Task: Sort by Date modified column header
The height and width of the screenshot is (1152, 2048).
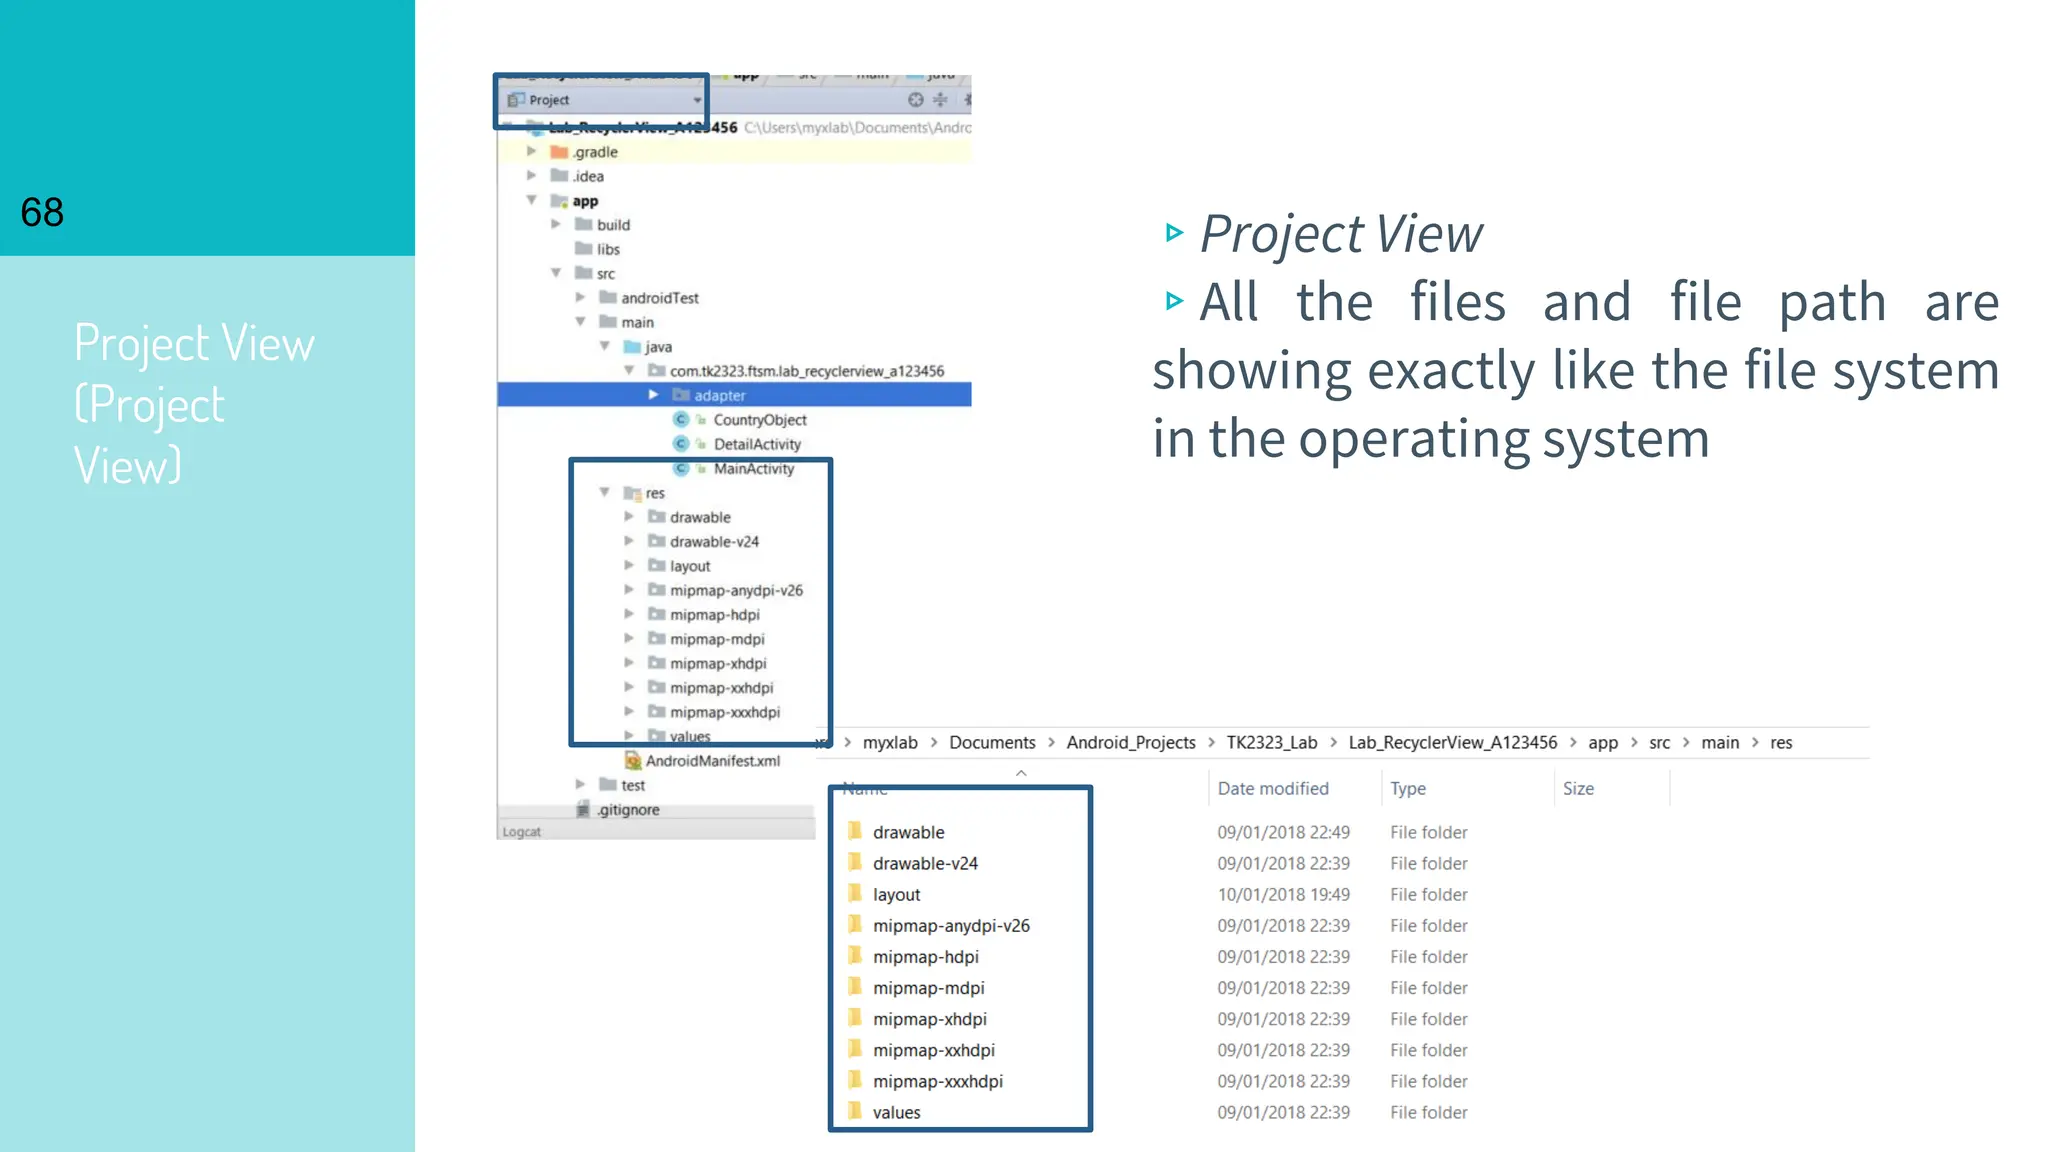Action: 1273,789
